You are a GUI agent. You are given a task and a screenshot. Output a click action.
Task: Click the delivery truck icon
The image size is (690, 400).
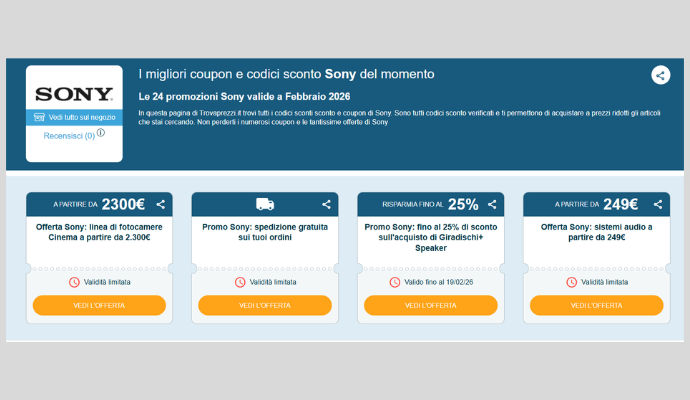(x=265, y=204)
